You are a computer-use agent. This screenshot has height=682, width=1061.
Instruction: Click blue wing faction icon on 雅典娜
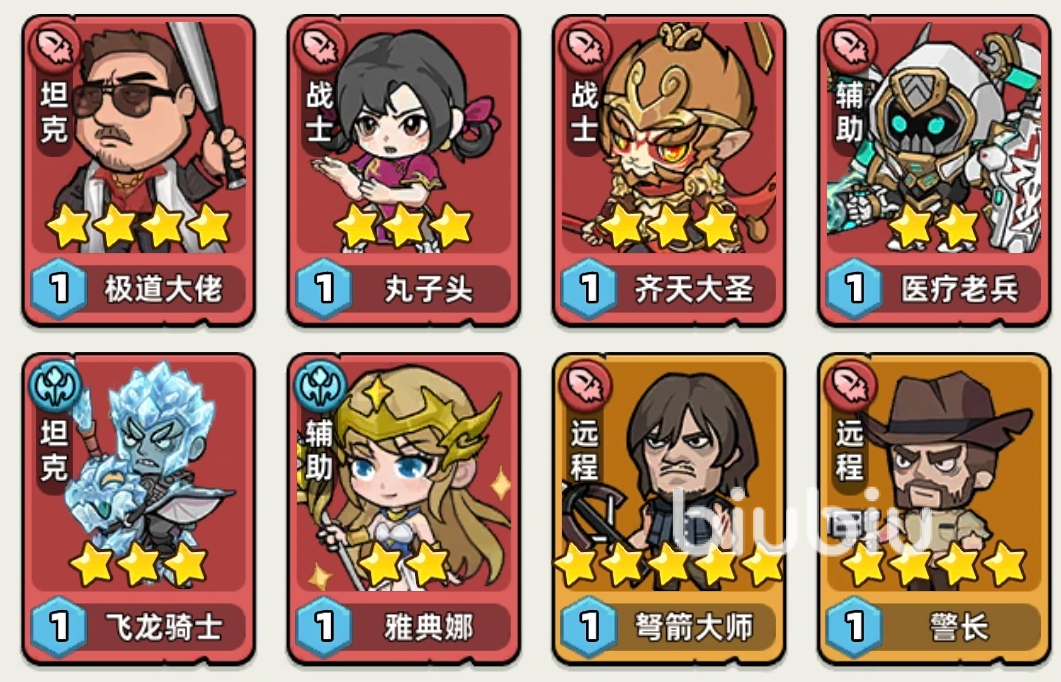click(x=319, y=386)
